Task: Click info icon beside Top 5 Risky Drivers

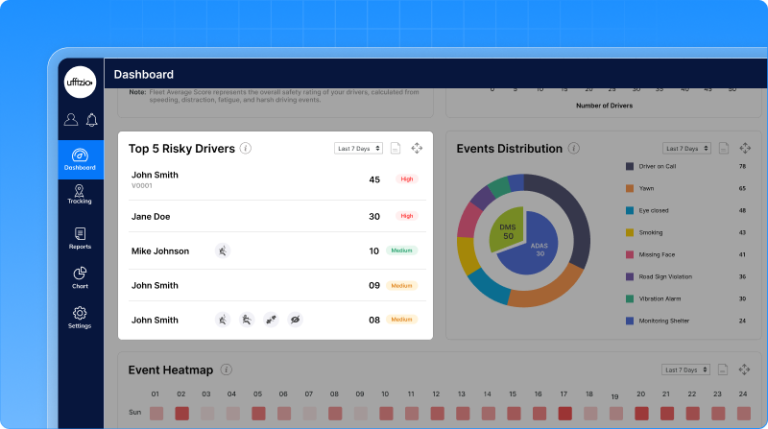Action: (246, 148)
